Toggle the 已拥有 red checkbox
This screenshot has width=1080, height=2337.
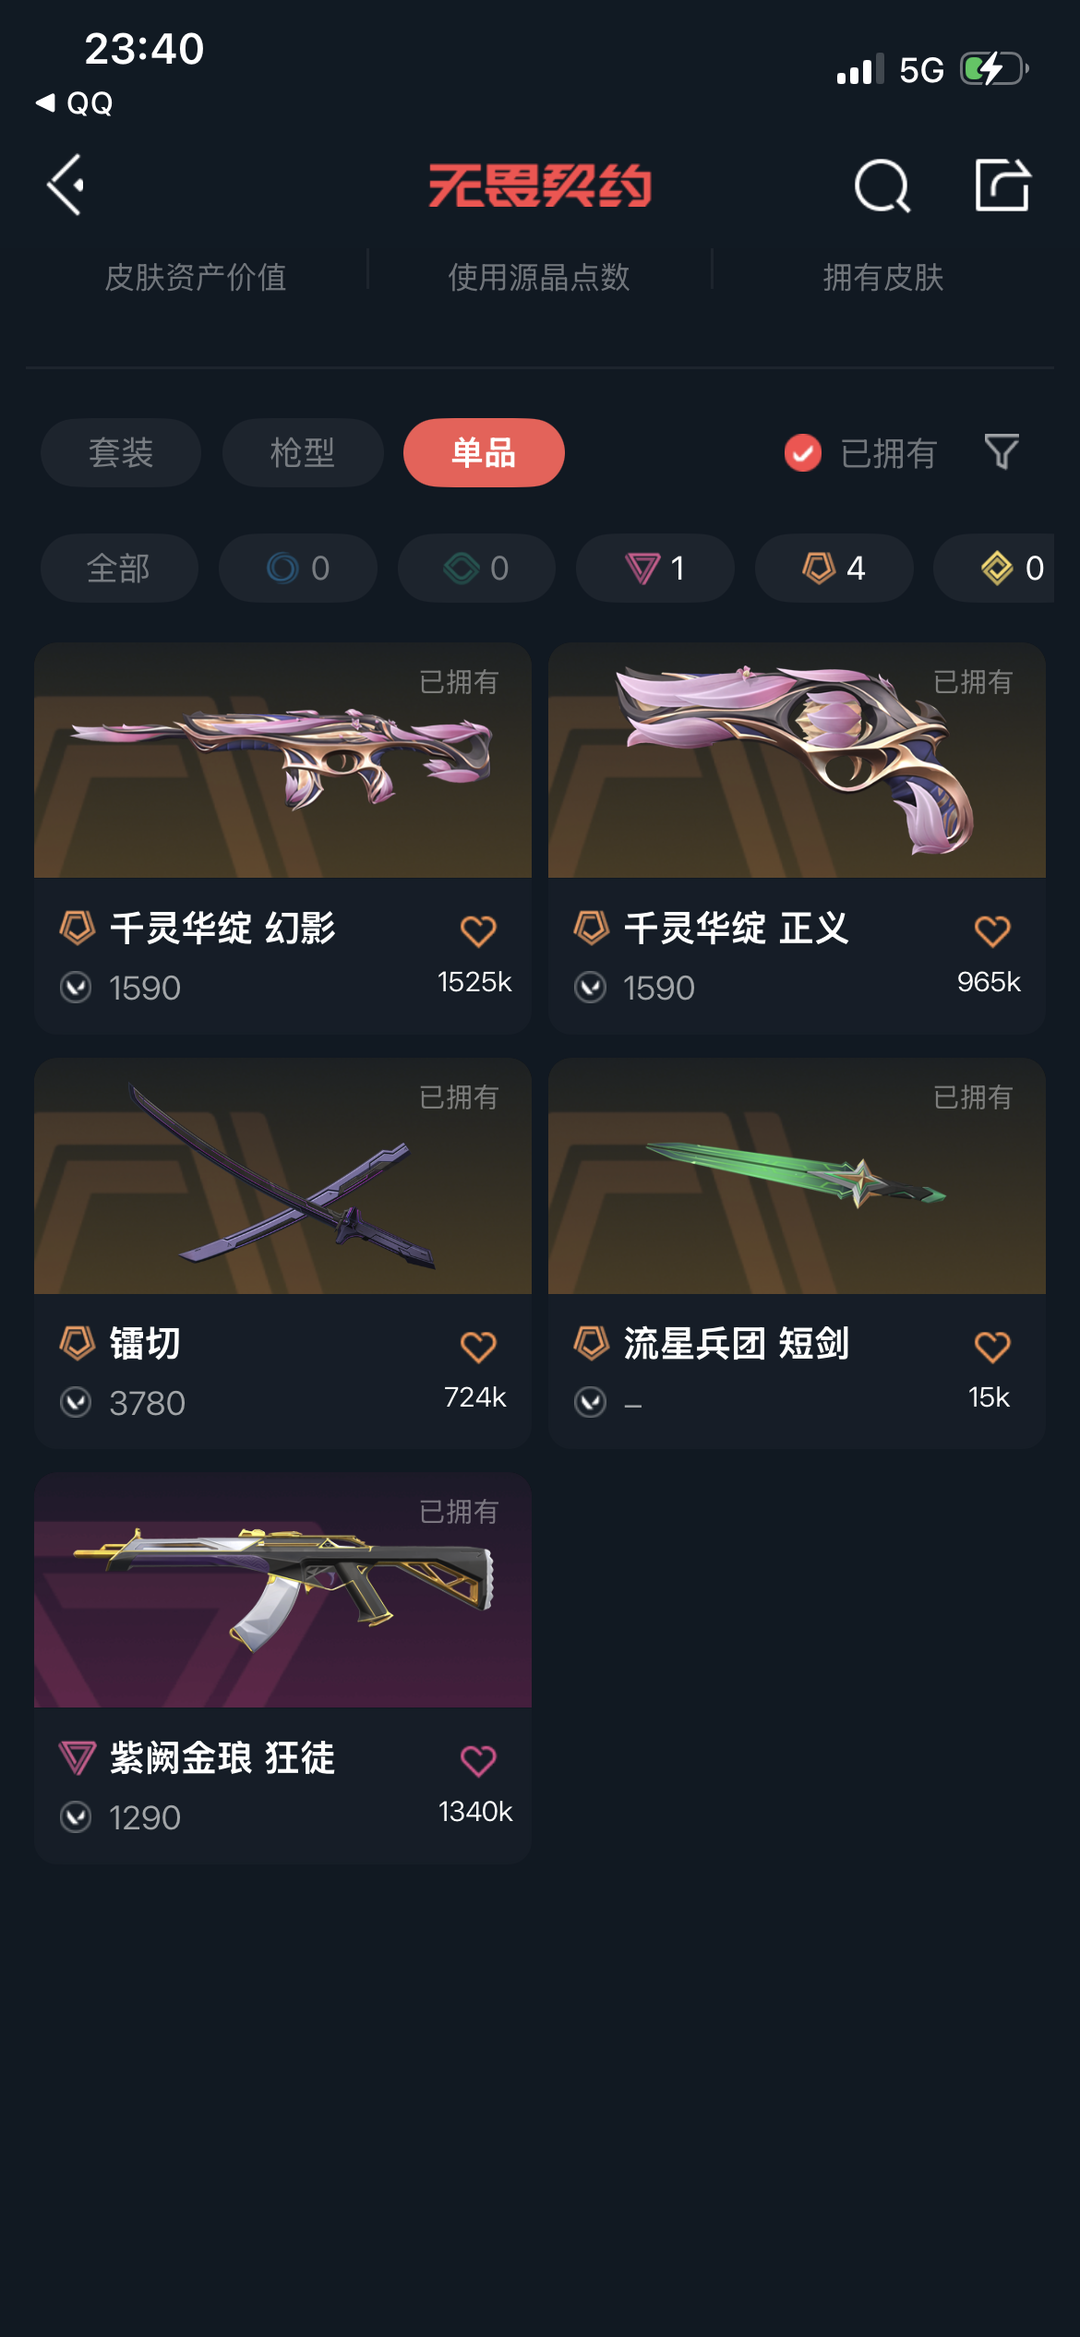(x=802, y=453)
